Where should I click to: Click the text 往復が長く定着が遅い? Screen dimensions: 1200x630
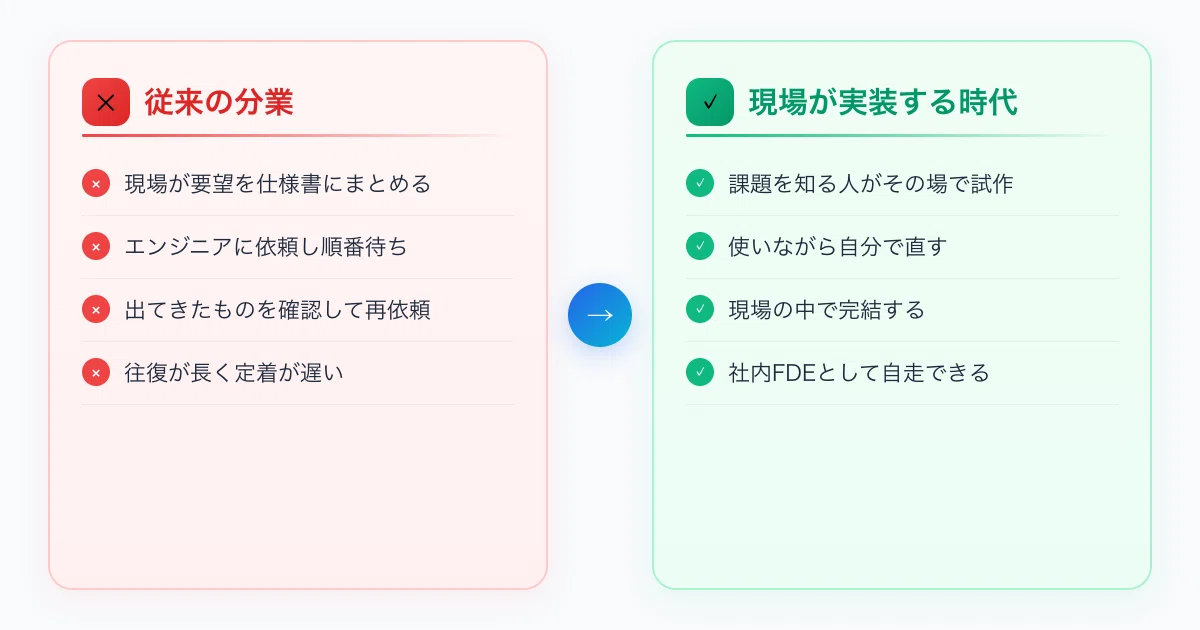(x=233, y=373)
